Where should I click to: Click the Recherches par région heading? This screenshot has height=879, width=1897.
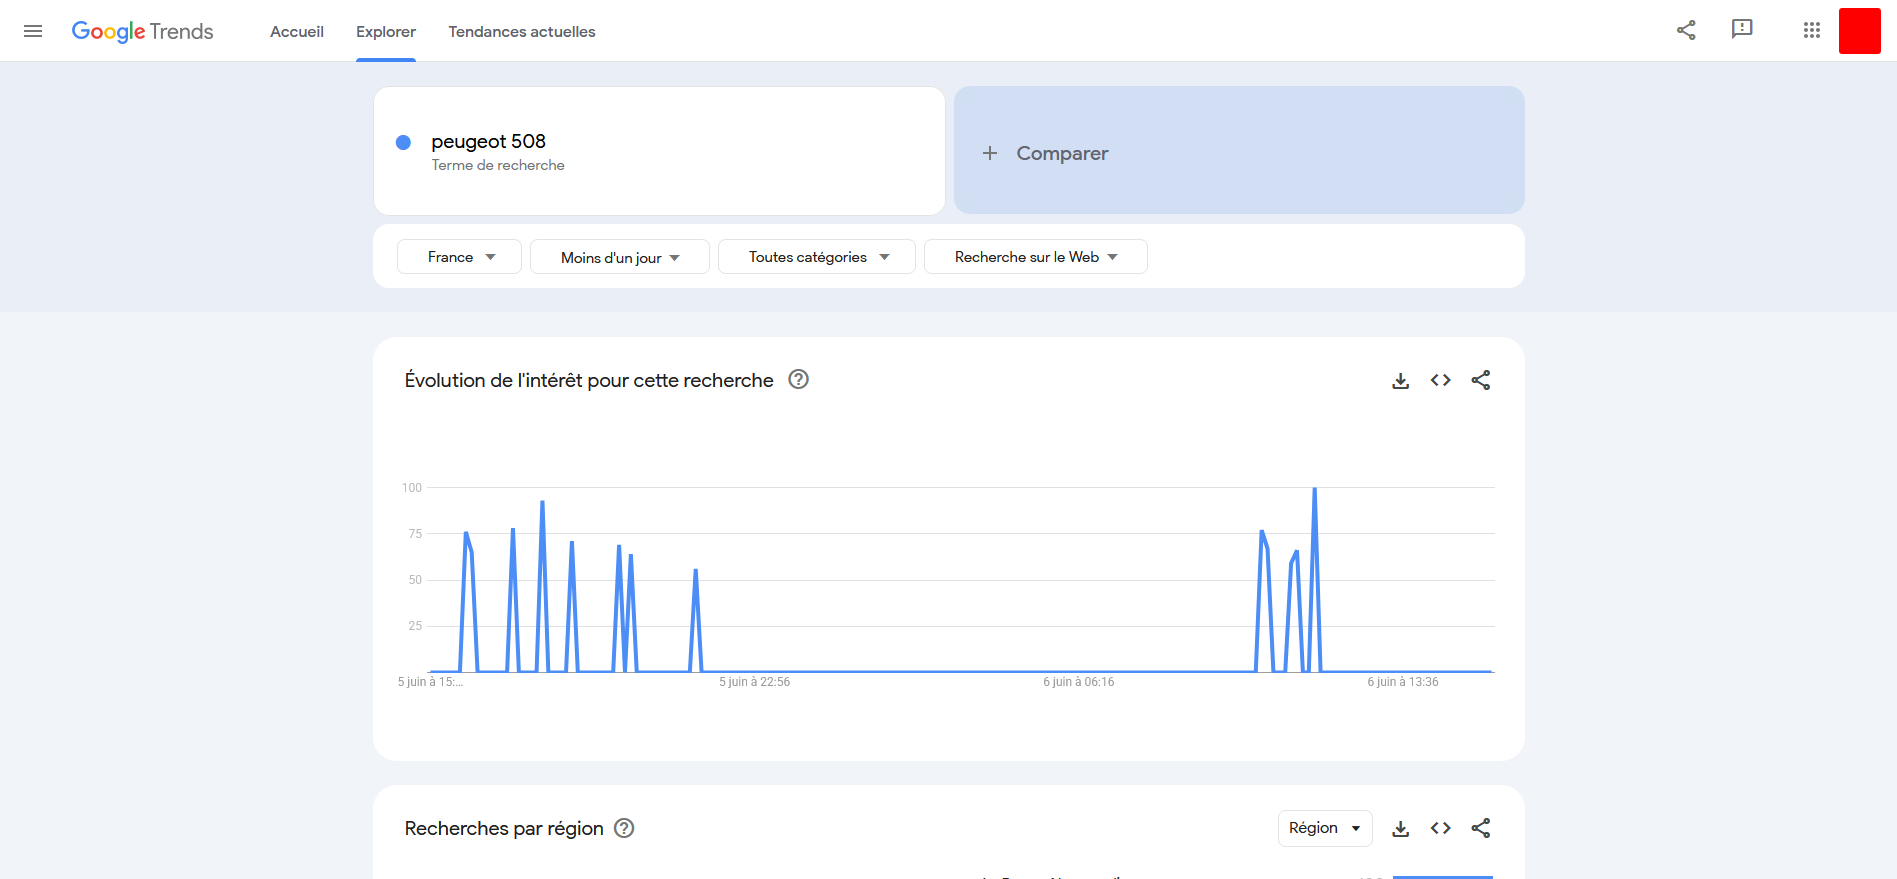(x=504, y=828)
